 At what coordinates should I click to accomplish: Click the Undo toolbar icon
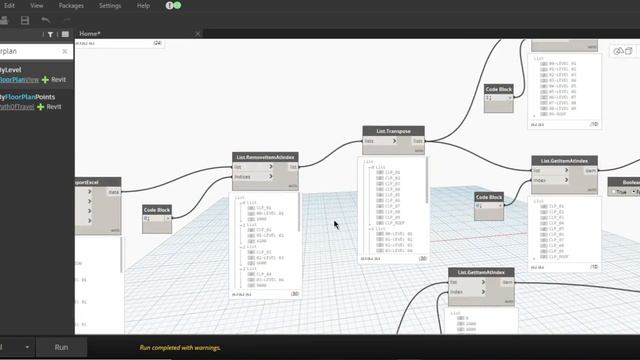pyautogui.click(x=45, y=20)
